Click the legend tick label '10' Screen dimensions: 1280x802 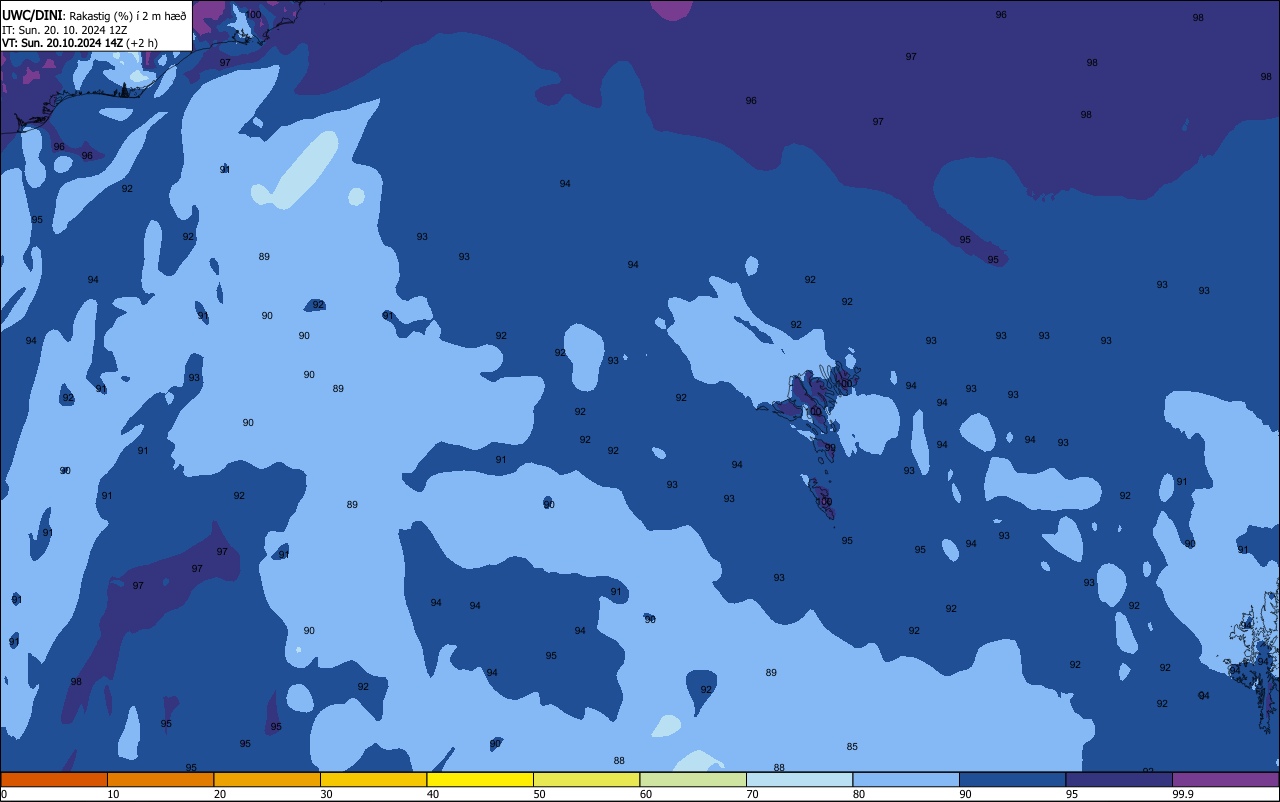point(113,794)
